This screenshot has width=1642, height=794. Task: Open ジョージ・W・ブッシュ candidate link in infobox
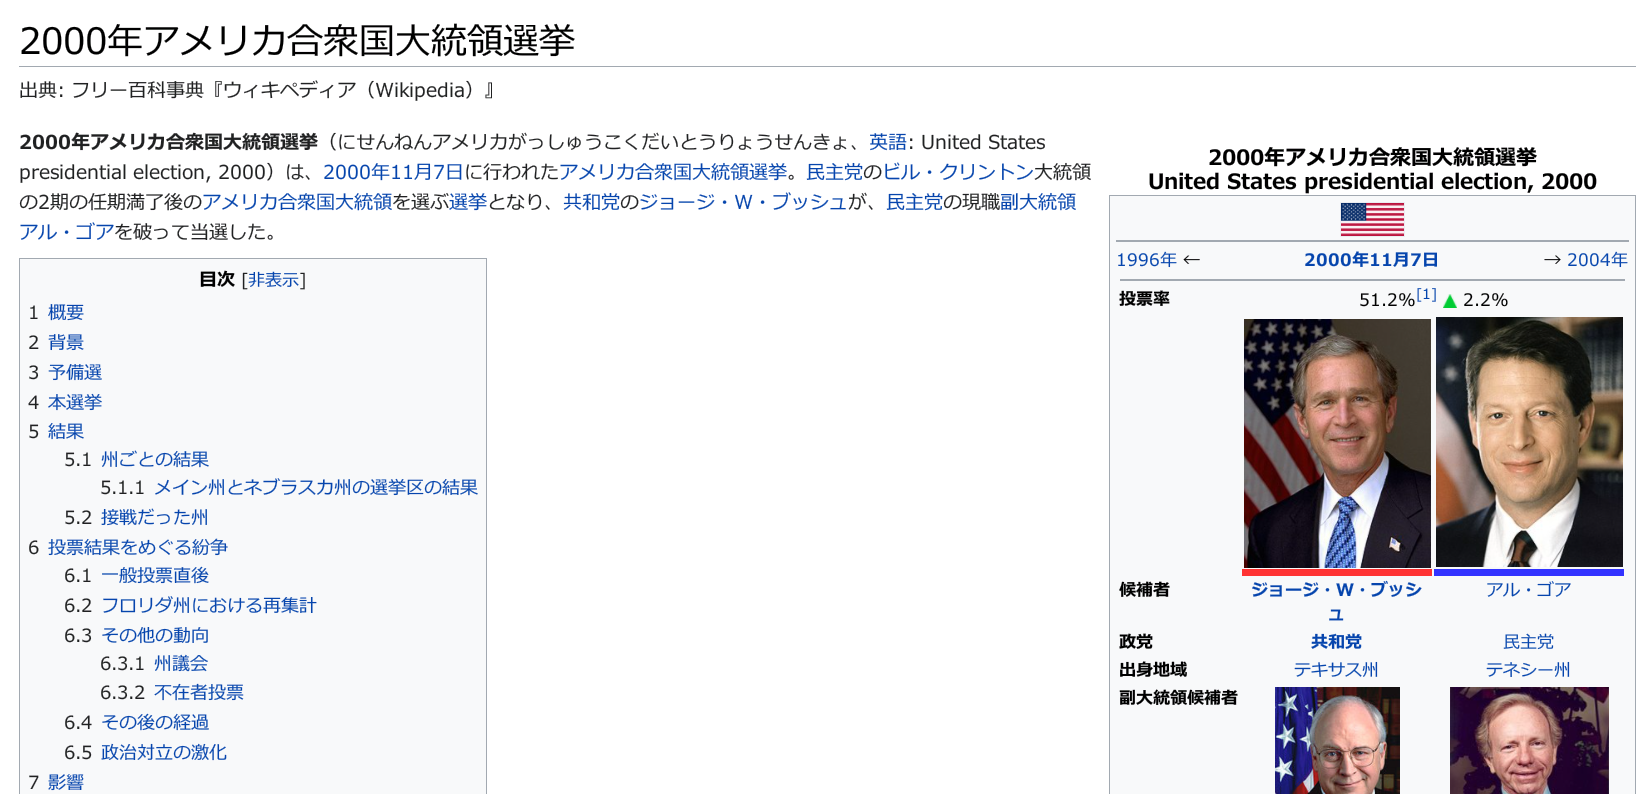pos(1336,602)
